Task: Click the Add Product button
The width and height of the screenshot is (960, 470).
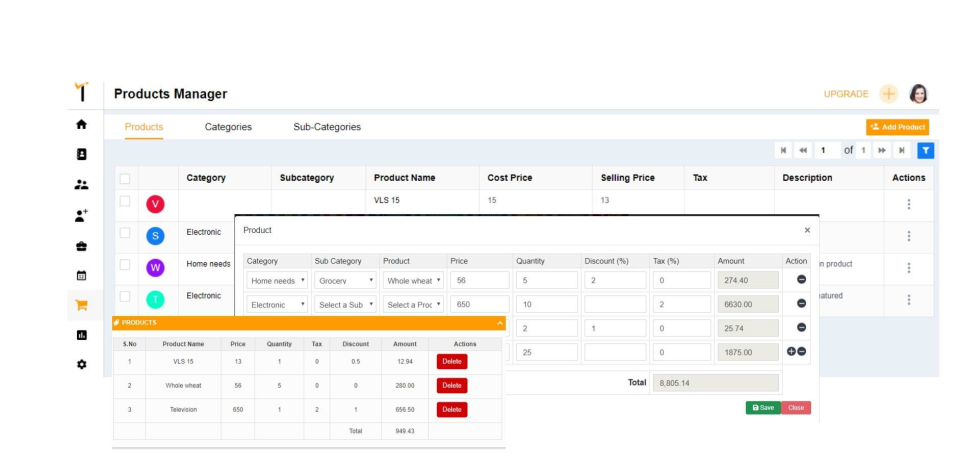Action: pos(897,127)
